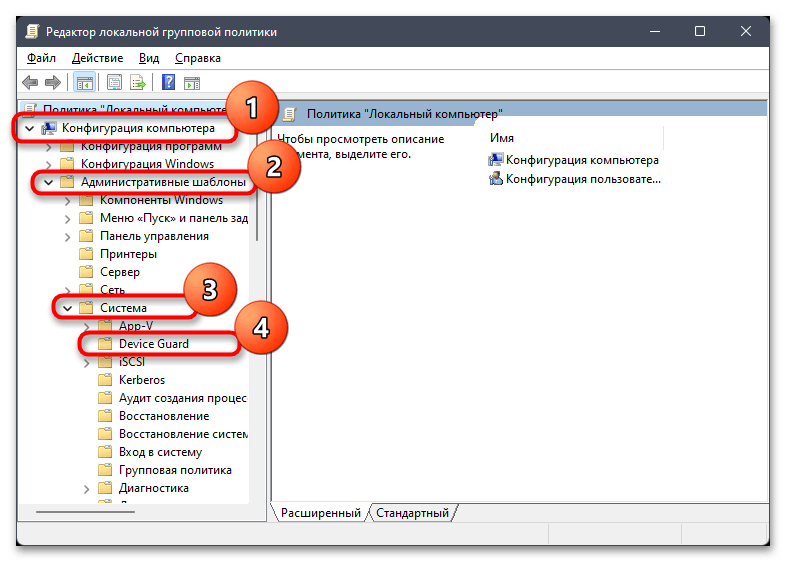The height and width of the screenshot is (562, 786).
Task: Click the Административные шаблоны folder icon
Action: pos(67,182)
